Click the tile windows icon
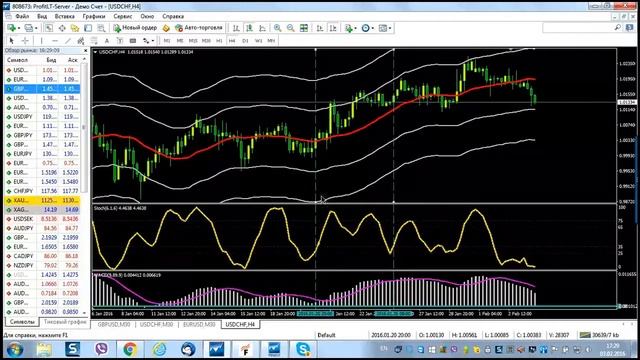The image size is (640, 360). pos(304,28)
